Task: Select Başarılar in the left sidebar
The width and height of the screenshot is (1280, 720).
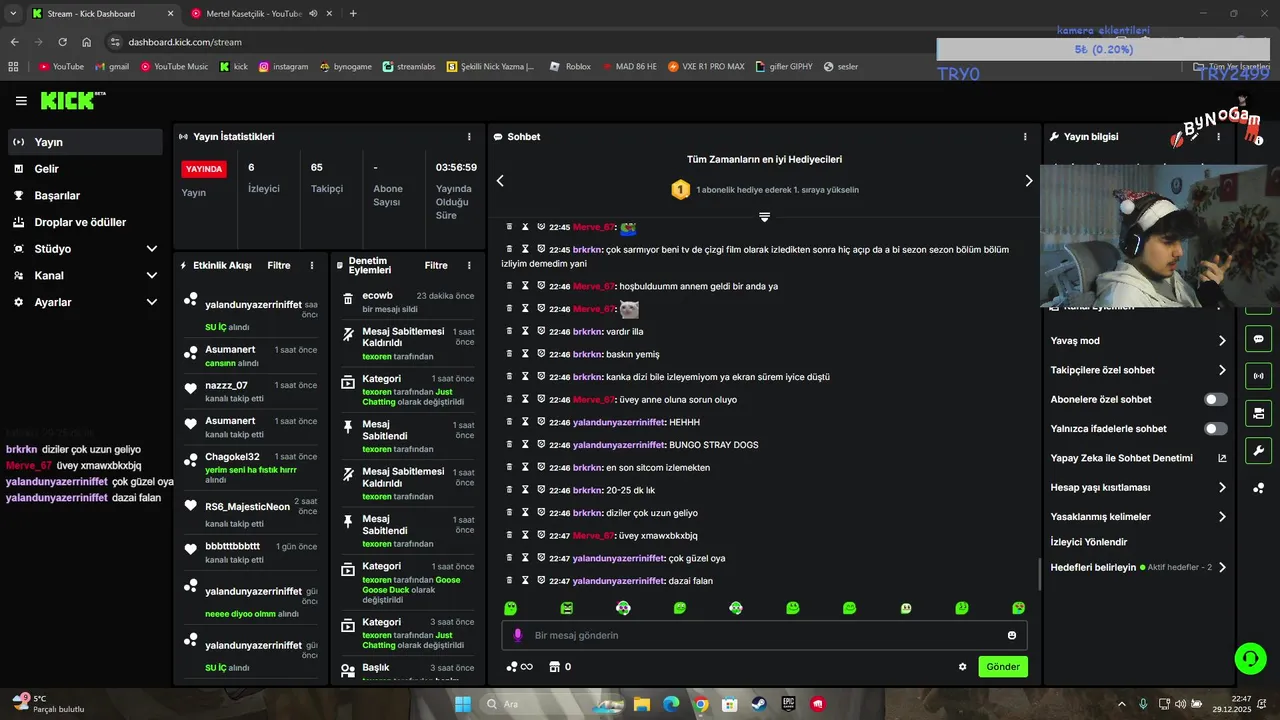Action: coord(84,195)
